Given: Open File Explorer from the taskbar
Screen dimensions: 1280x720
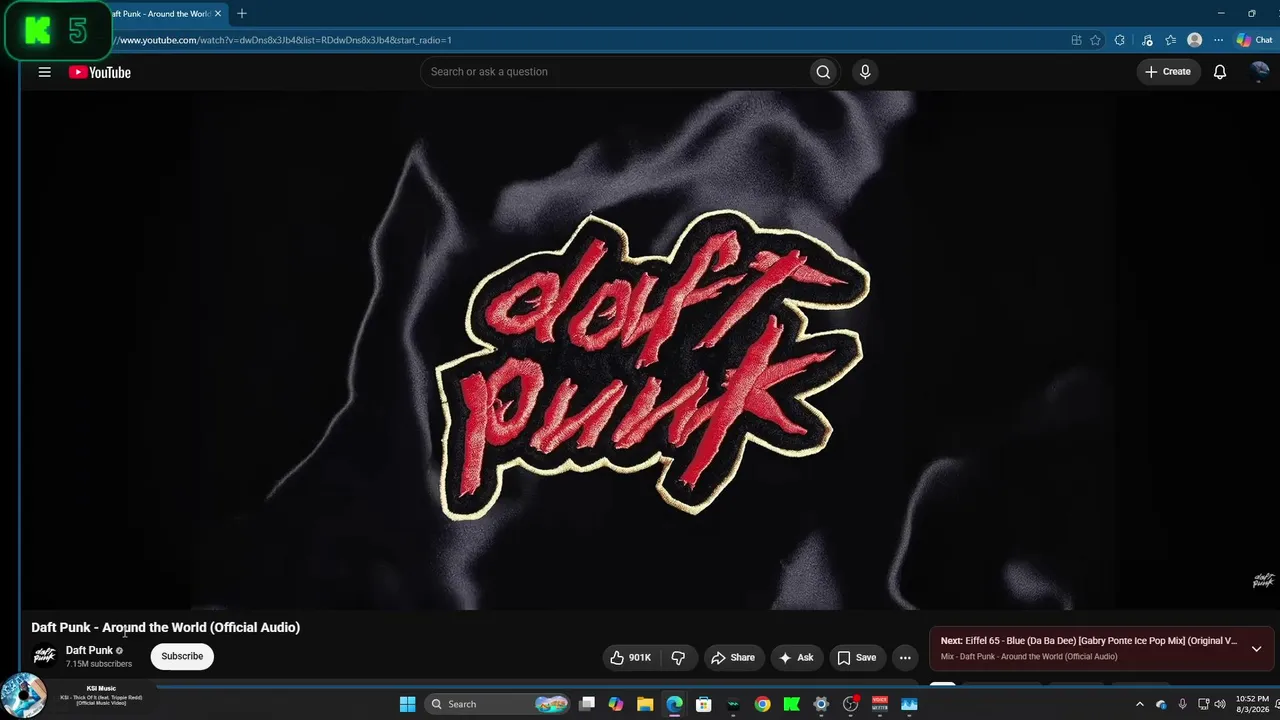Looking at the screenshot, I should coord(645,704).
